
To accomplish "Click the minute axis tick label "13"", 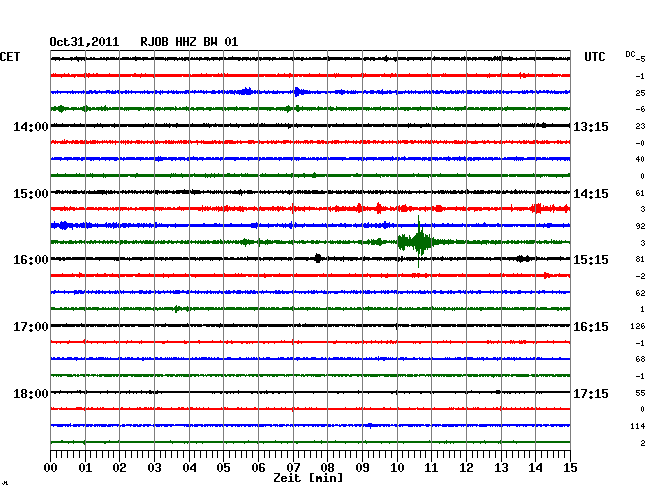I will click(x=501, y=467).
